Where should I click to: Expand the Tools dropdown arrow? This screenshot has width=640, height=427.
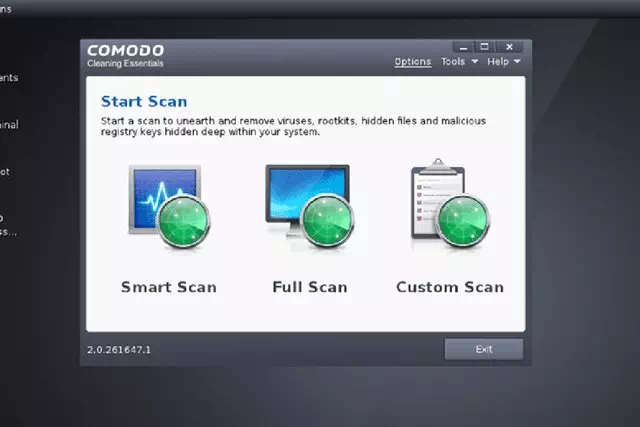click(475, 62)
